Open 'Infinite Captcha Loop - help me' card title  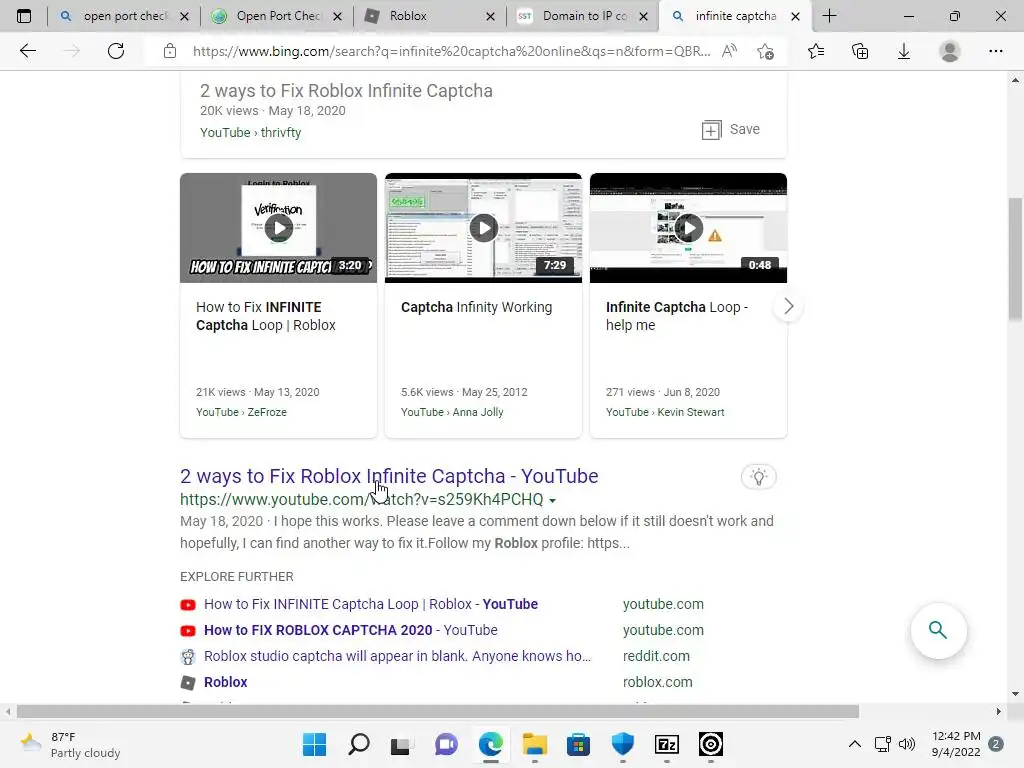[x=677, y=316]
